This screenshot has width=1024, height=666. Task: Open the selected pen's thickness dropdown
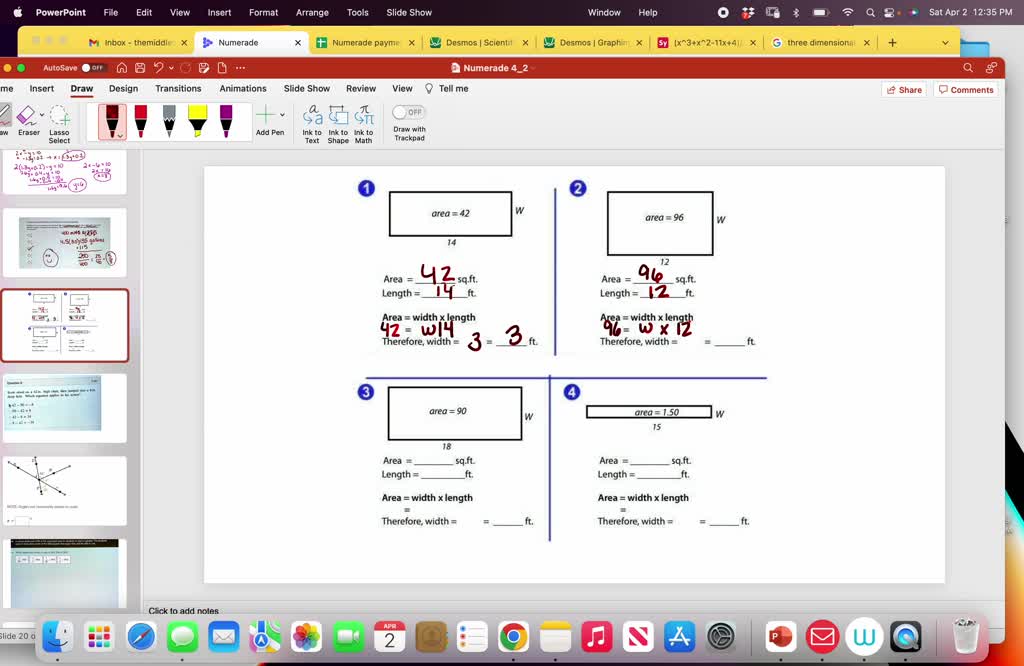(120, 134)
